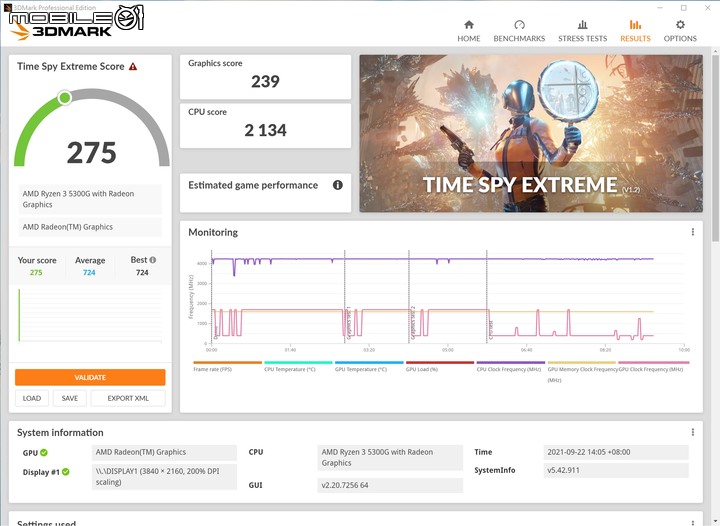The height and width of the screenshot is (526, 720).
Task: Click the Time Spy Extreme warning triangle icon
Action: coord(133,67)
